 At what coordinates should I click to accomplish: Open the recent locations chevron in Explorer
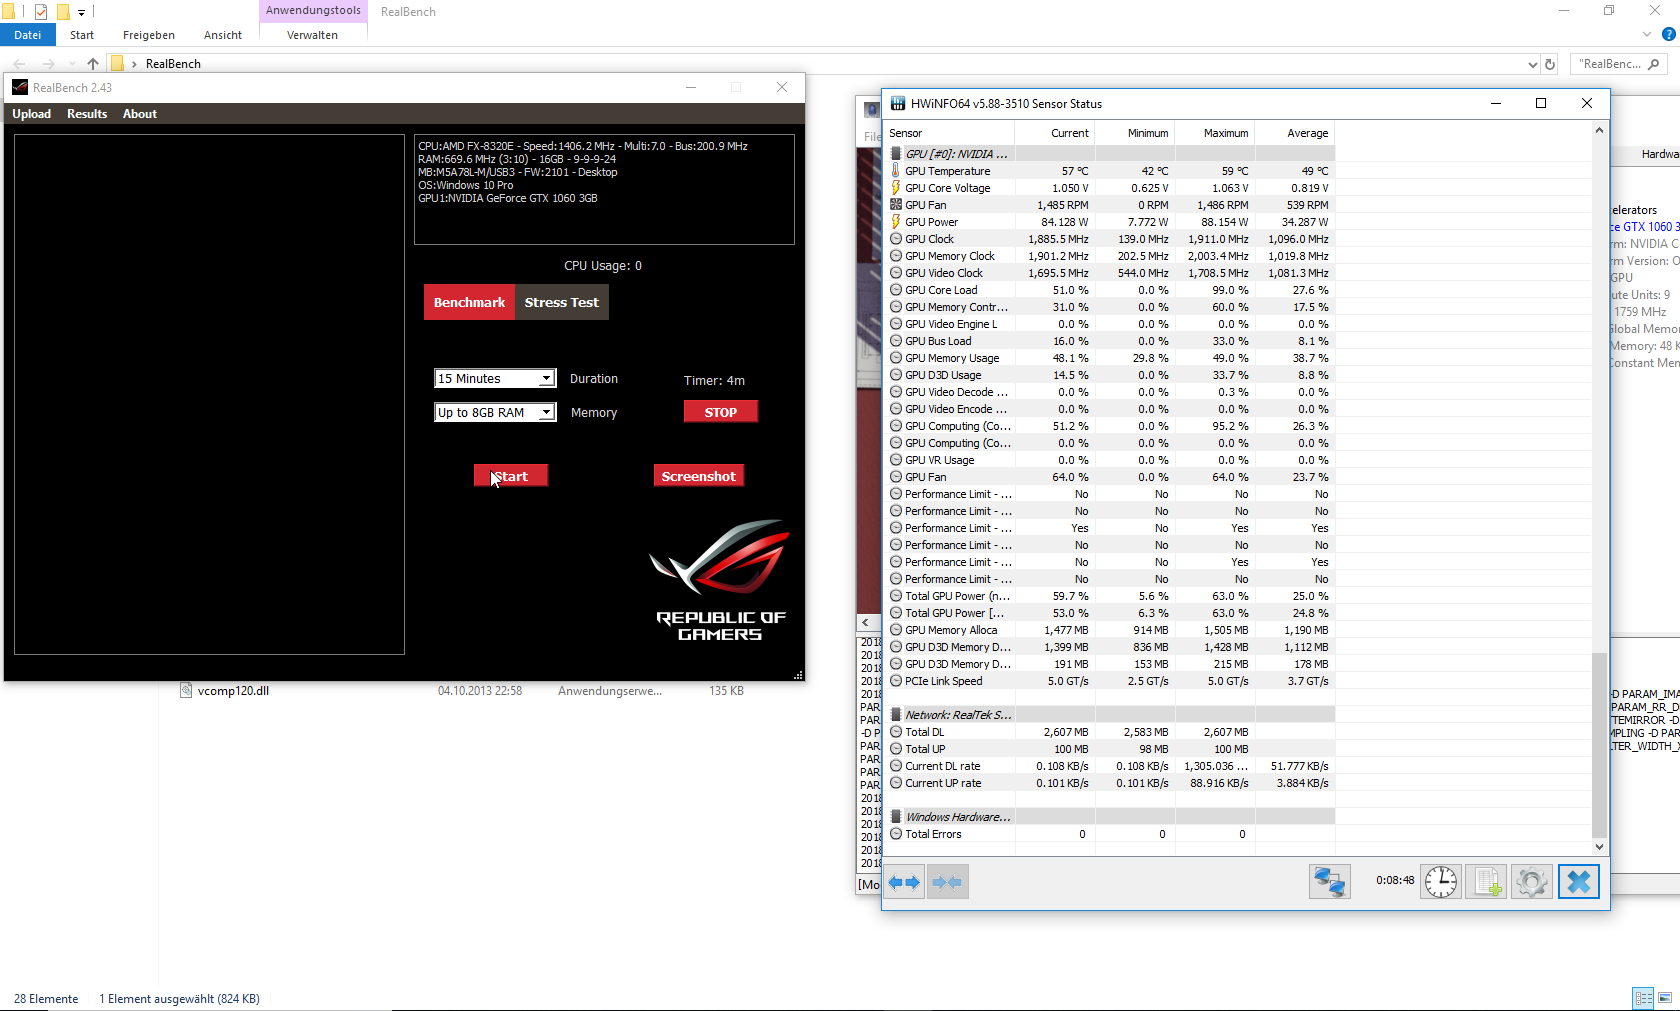72,64
